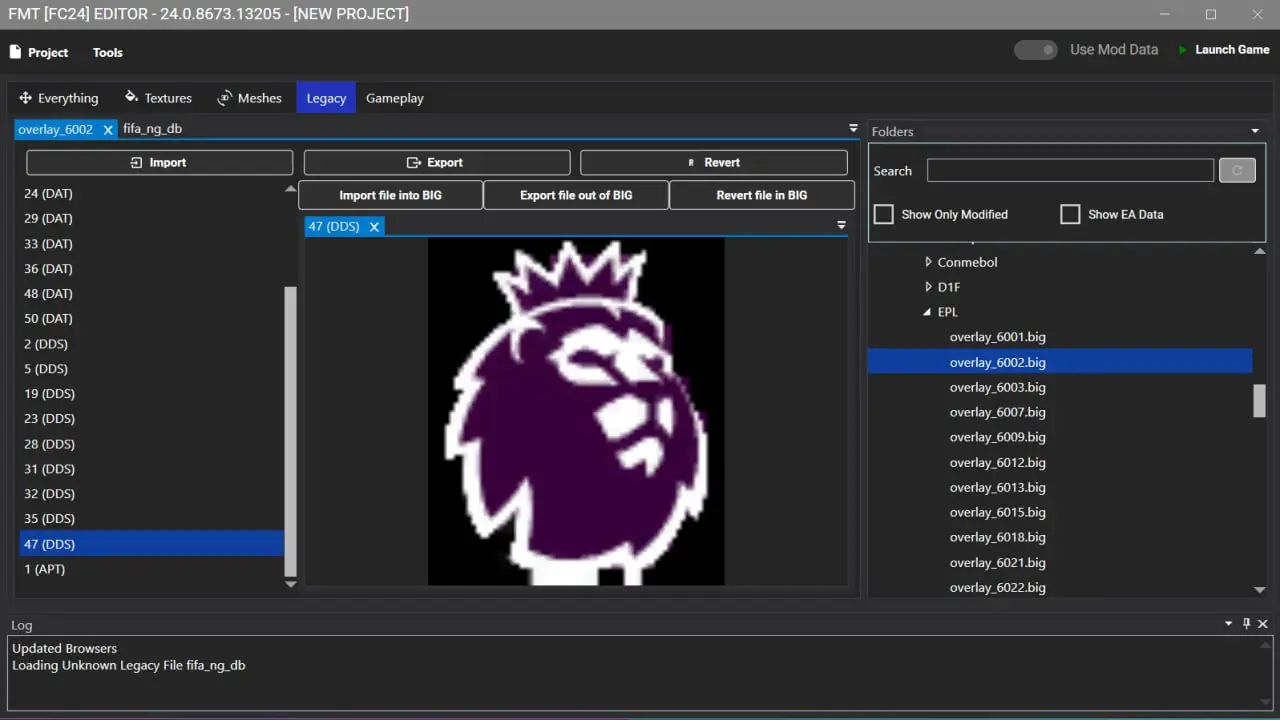Image resolution: width=1280 pixels, height=720 pixels.
Task: Click the Revert button
Action: 714,162
